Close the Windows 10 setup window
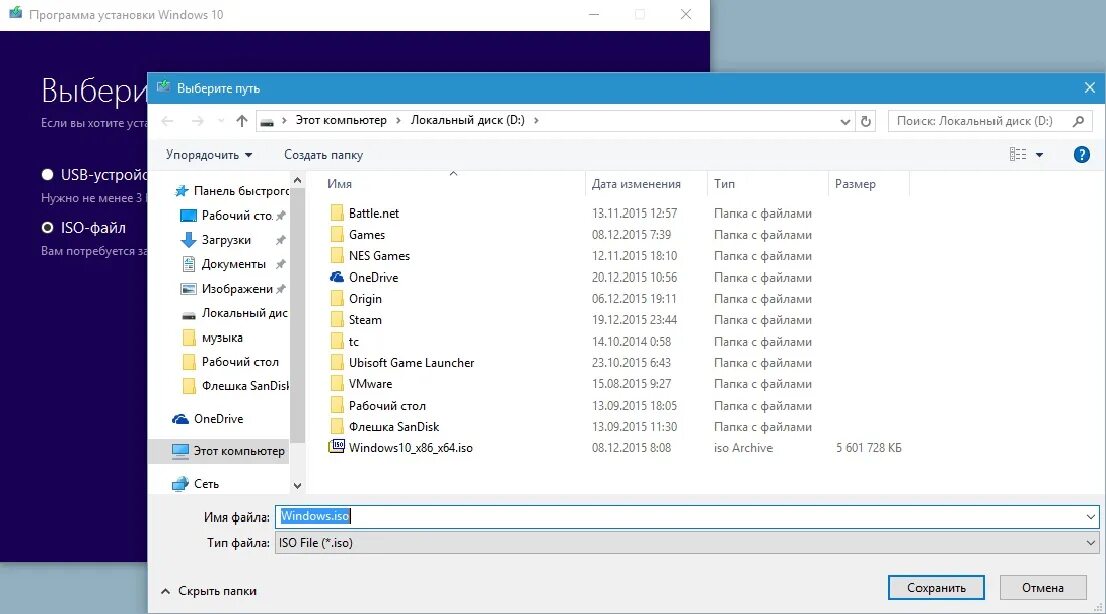Viewport: 1106px width, 614px height. [686, 14]
